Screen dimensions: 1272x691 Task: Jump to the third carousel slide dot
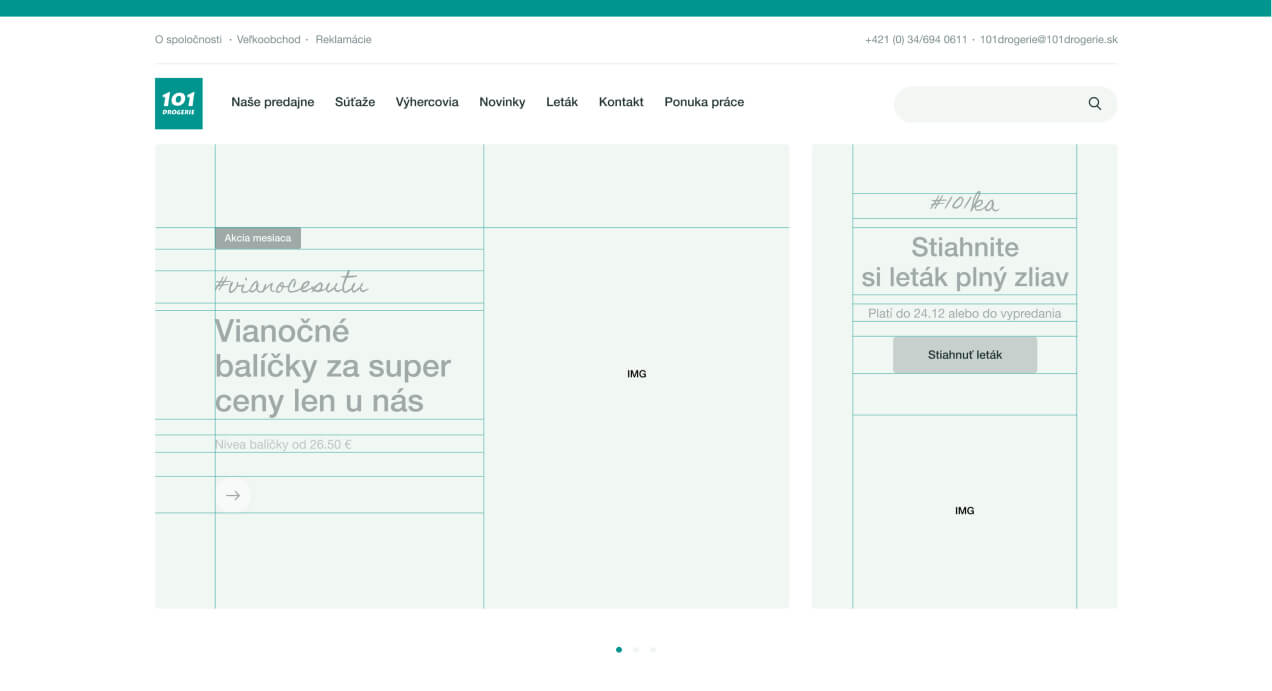pyautogui.click(x=653, y=650)
